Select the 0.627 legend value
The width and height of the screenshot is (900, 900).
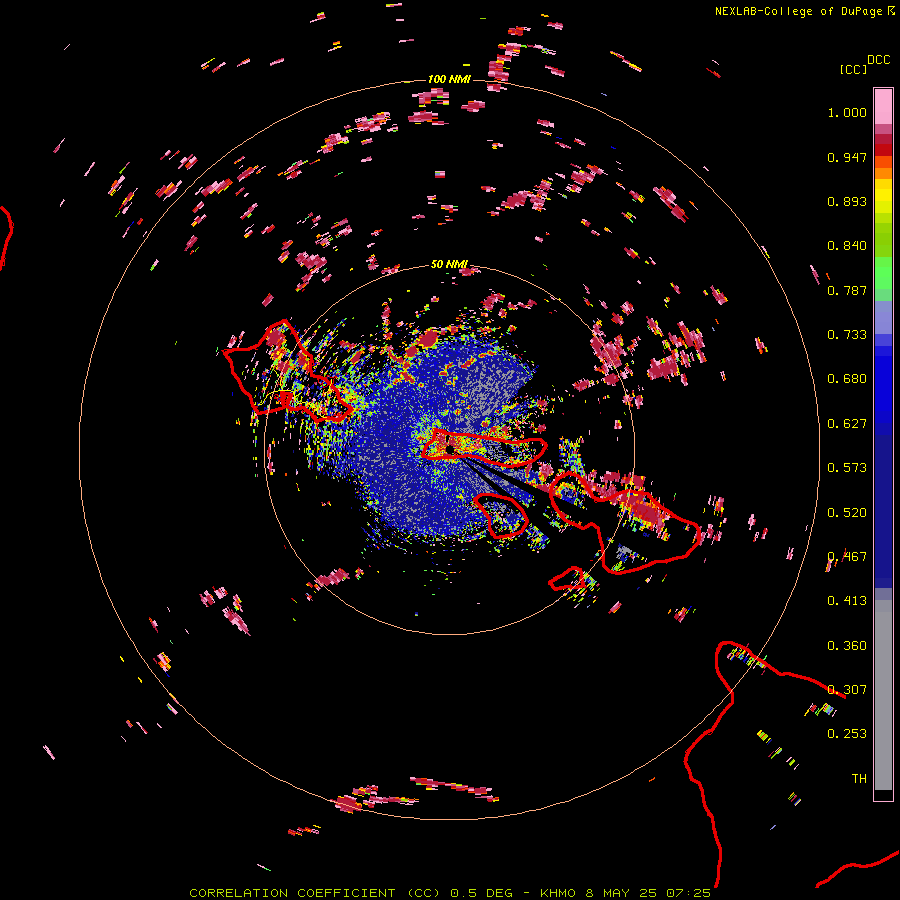tap(847, 424)
